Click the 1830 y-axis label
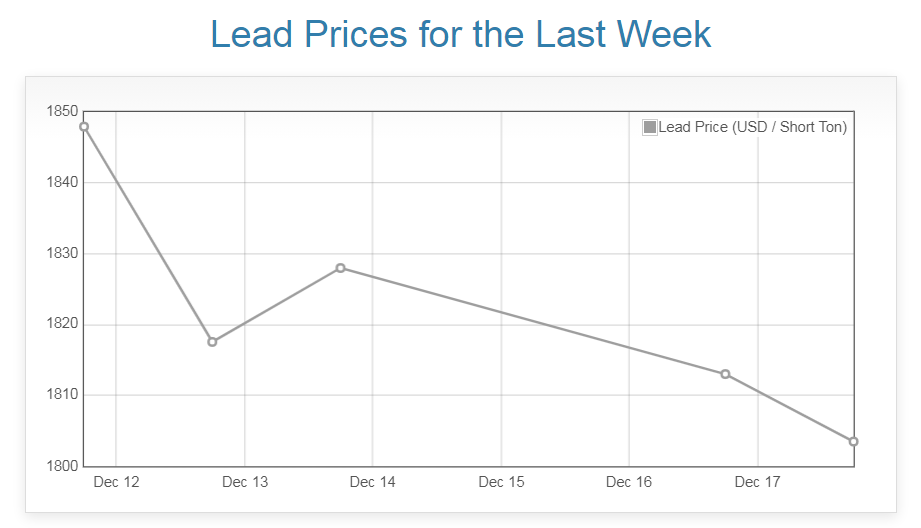 (x=62, y=254)
